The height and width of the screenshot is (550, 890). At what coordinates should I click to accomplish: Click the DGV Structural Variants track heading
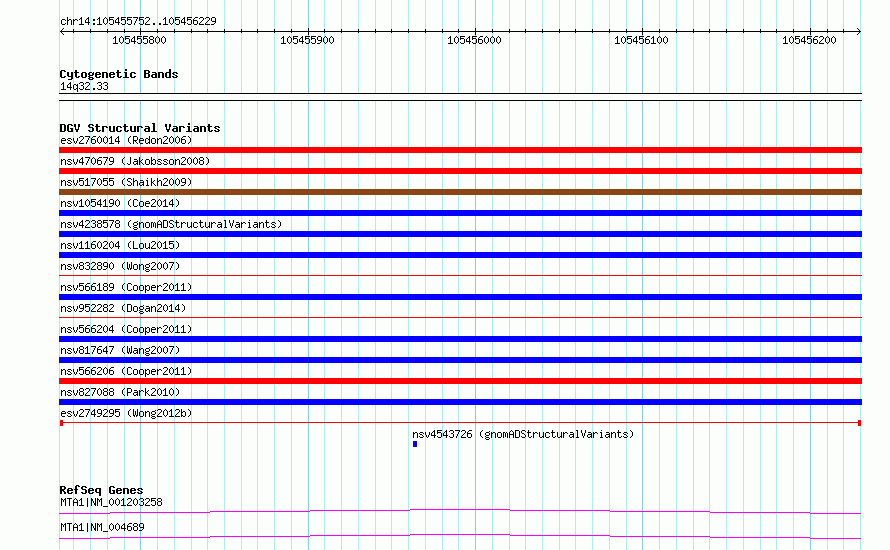140,128
